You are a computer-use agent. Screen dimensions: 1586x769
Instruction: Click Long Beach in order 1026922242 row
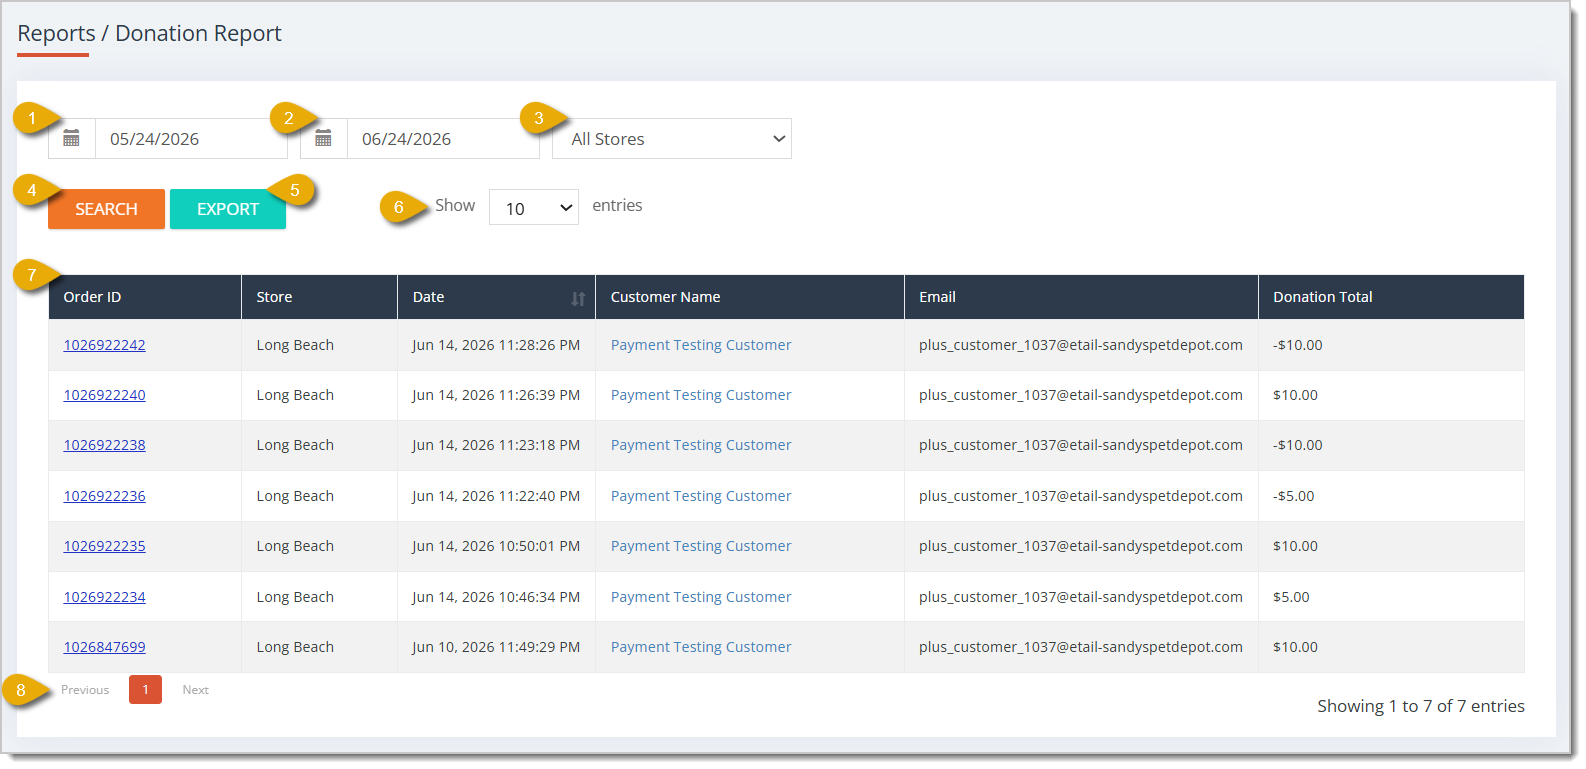295,345
